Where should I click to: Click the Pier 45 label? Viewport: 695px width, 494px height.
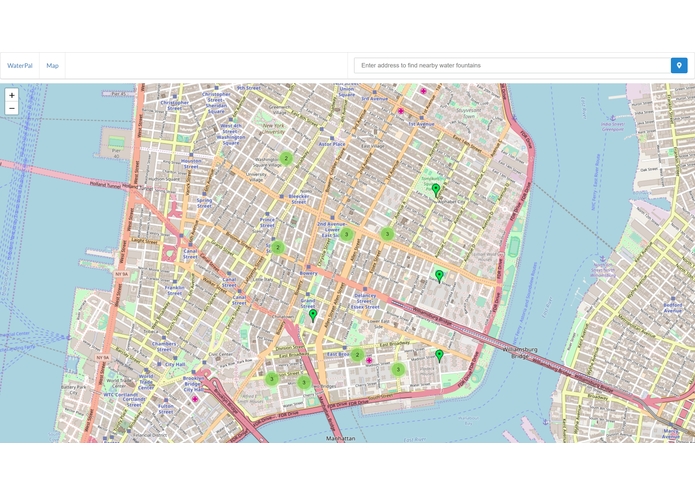point(119,94)
